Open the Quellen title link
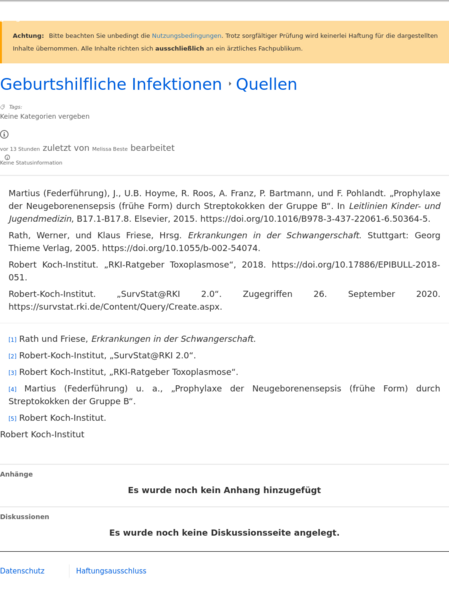 (266, 84)
